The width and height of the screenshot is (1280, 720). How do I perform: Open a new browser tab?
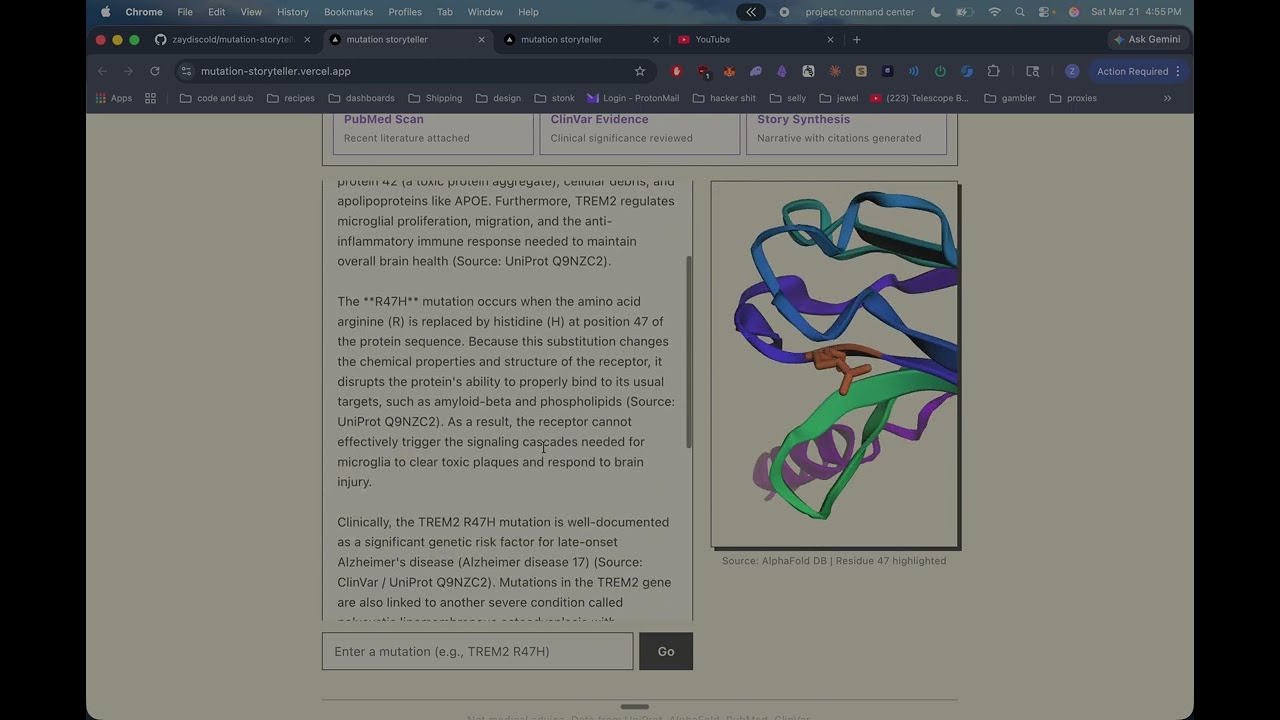pos(857,39)
